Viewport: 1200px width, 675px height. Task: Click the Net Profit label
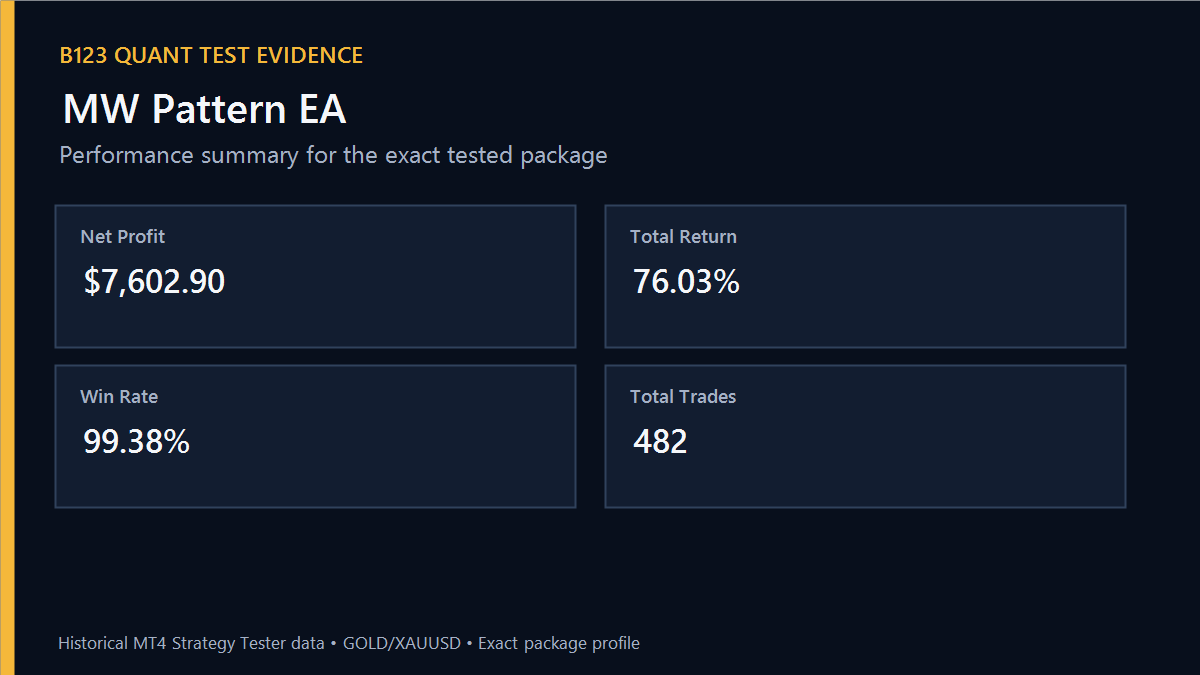(122, 237)
